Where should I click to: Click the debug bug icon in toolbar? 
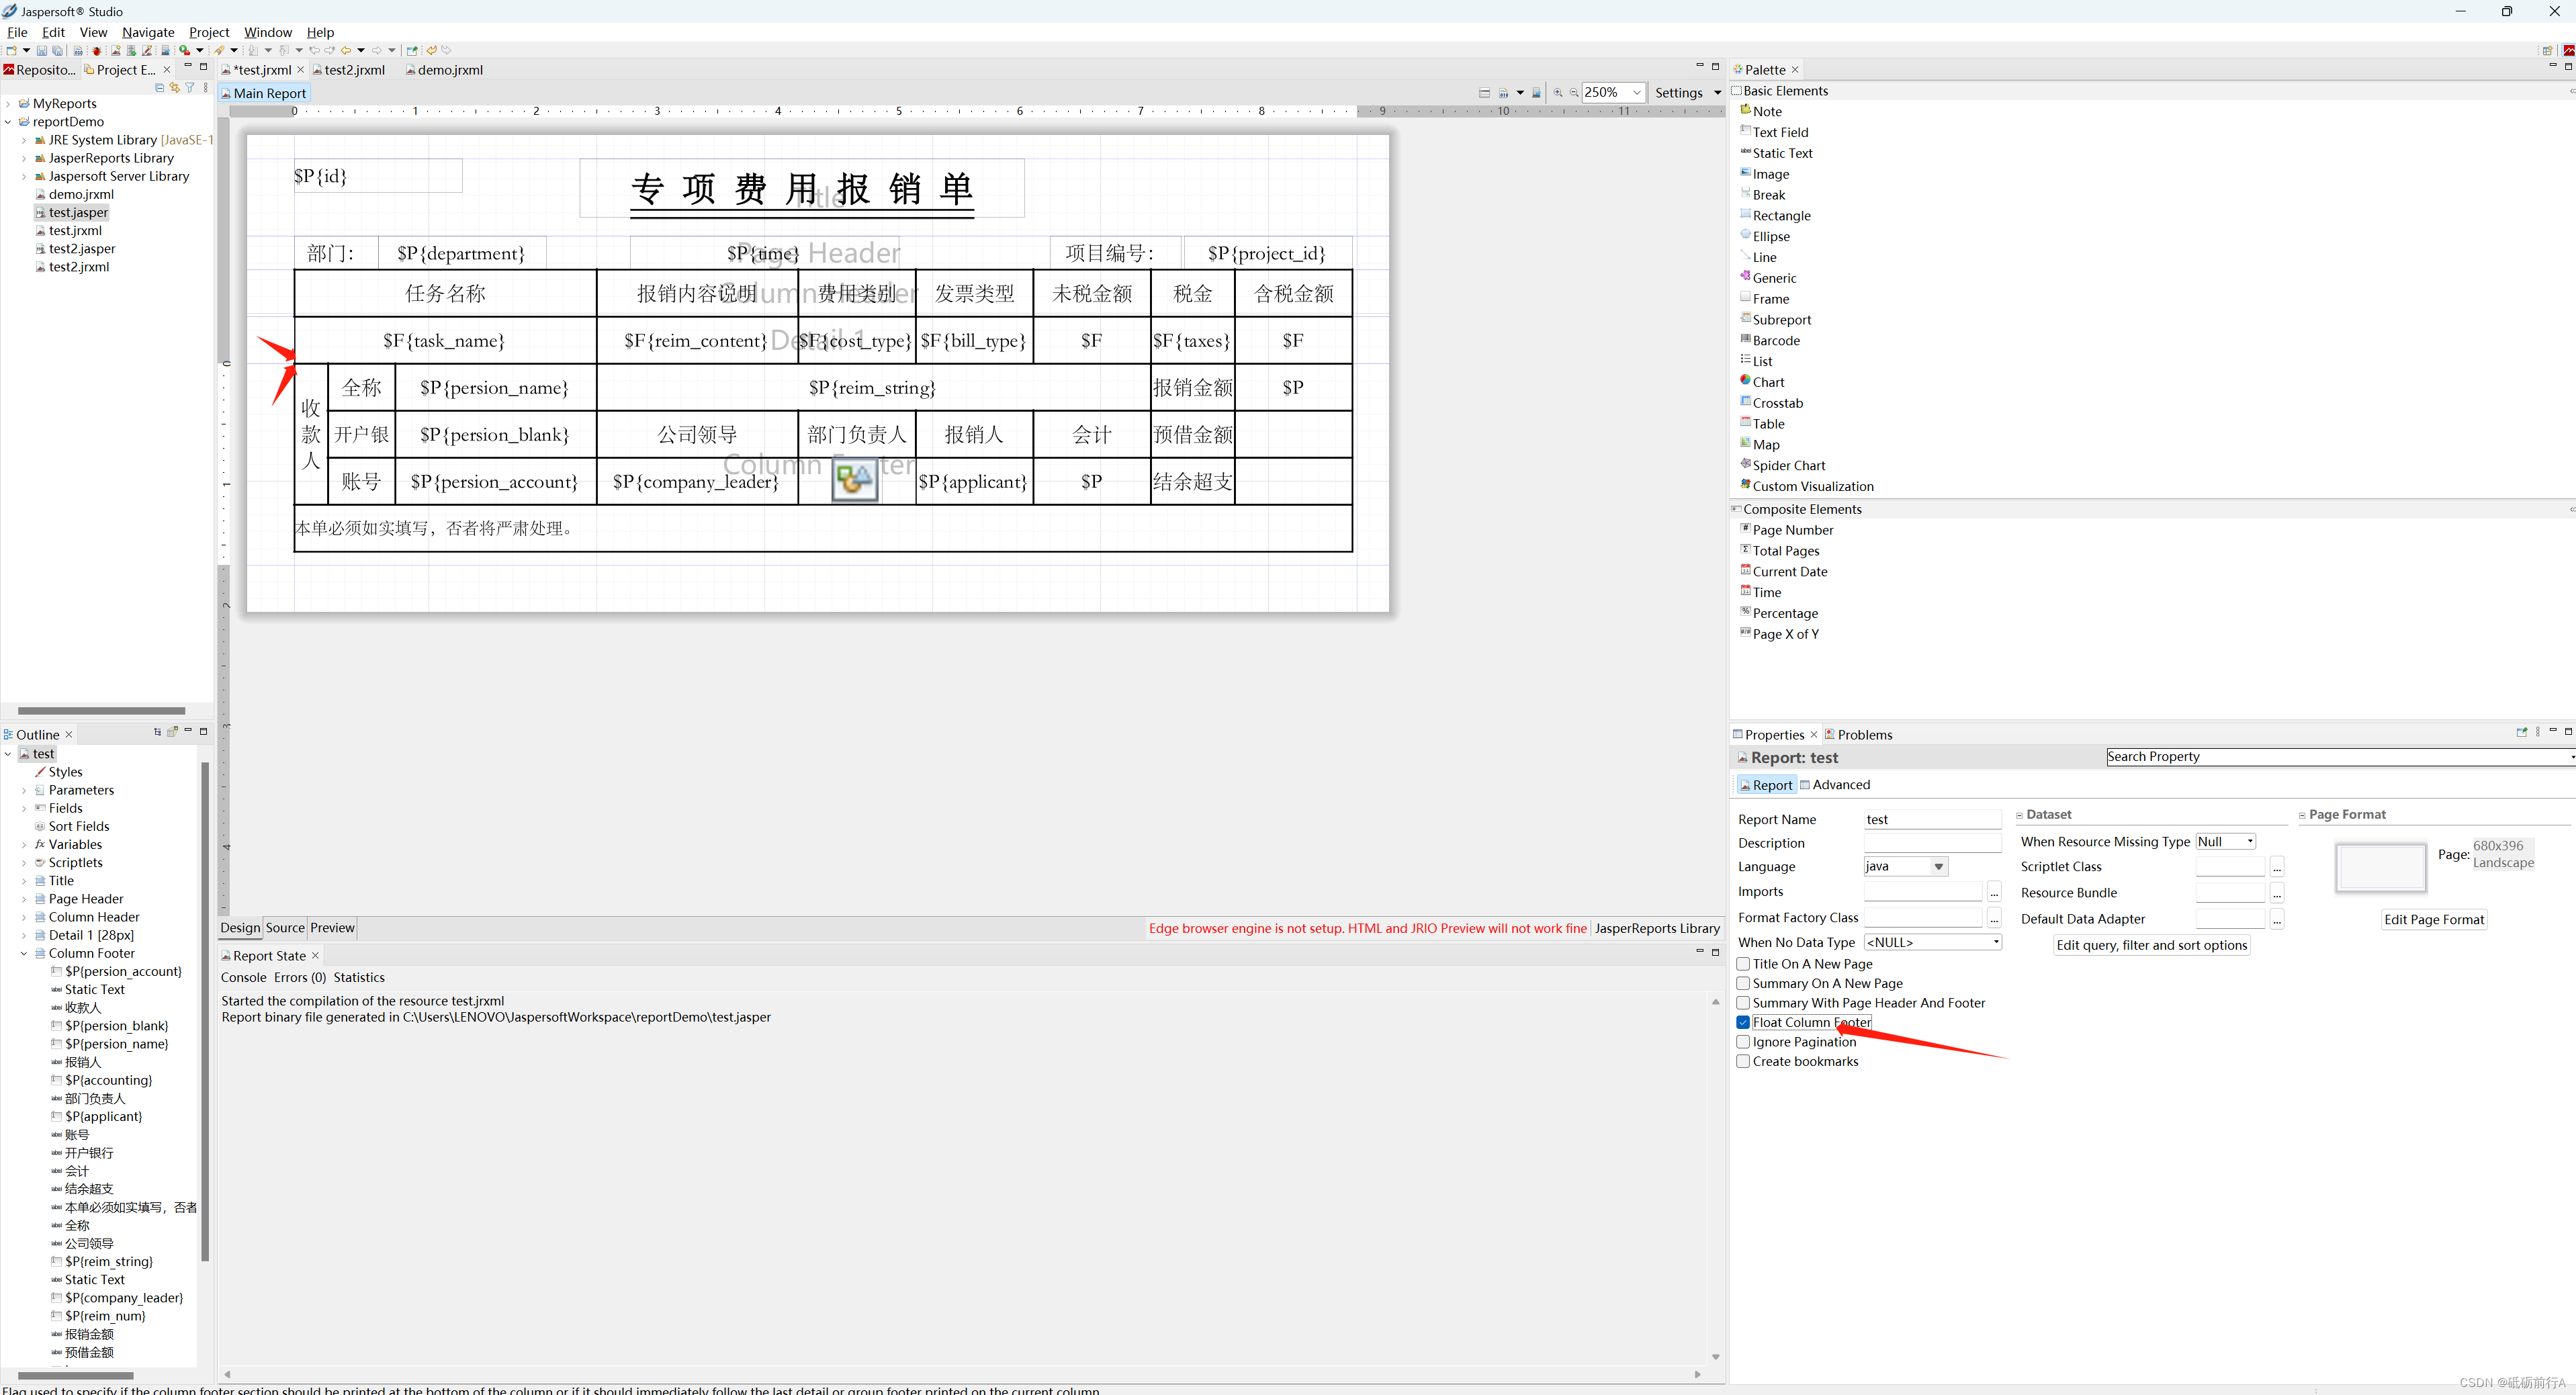[97, 51]
